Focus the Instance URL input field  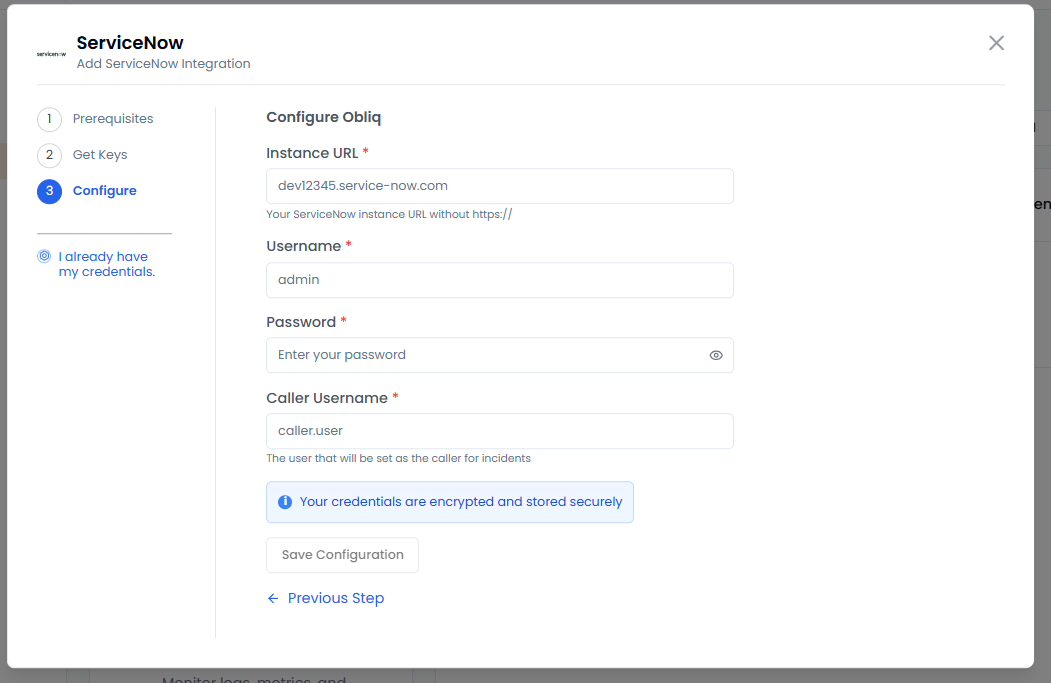click(x=499, y=186)
